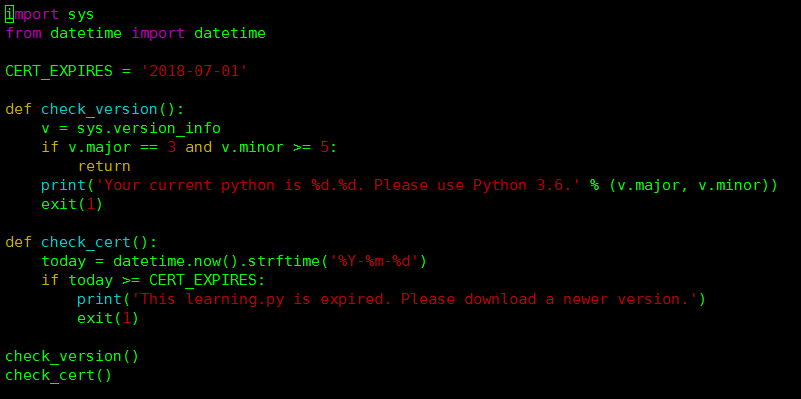
Task: Click the cursor on 'import sys' line
Action: [x=9, y=15]
